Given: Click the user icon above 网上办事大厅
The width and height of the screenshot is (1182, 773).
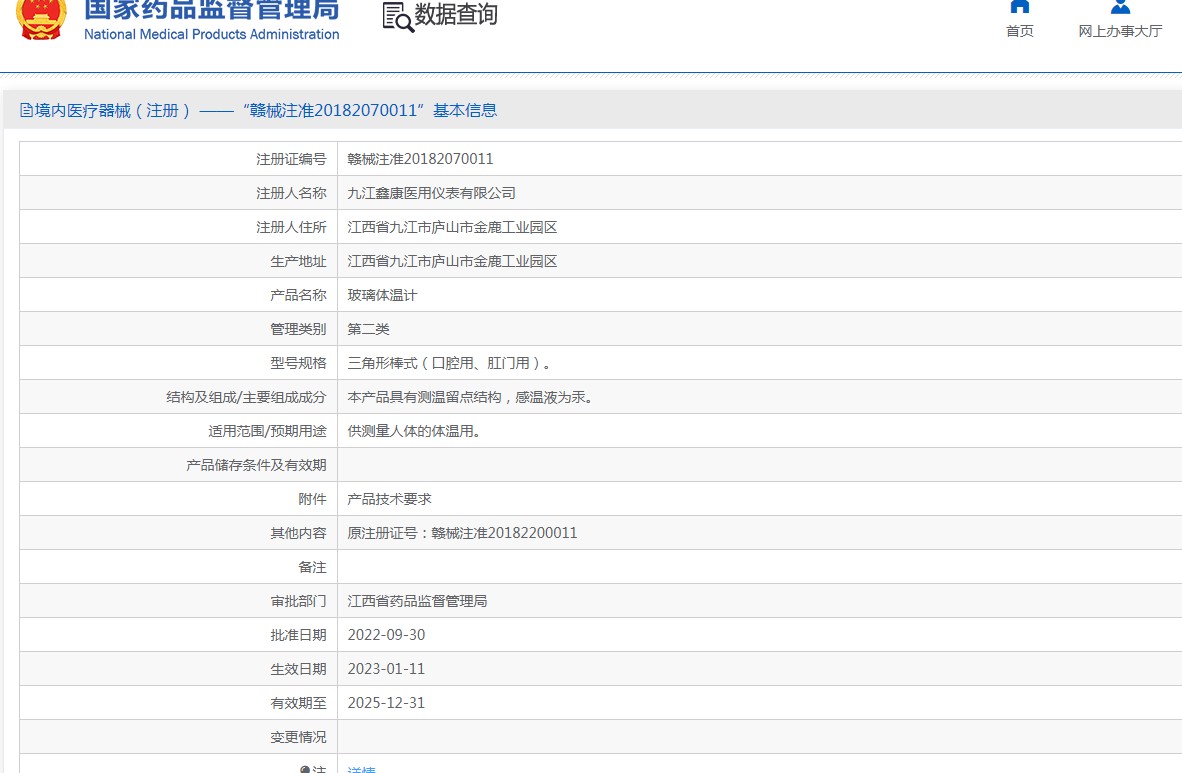Looking at the screenshot, I should [1120, 6].
